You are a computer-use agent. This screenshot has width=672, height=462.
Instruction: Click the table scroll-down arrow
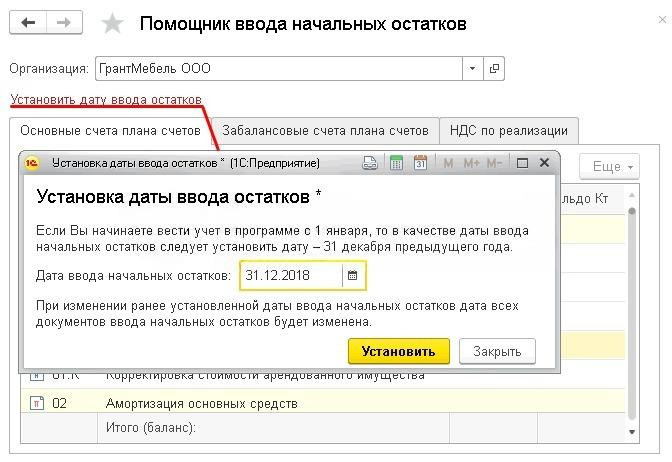click(632, 432)
